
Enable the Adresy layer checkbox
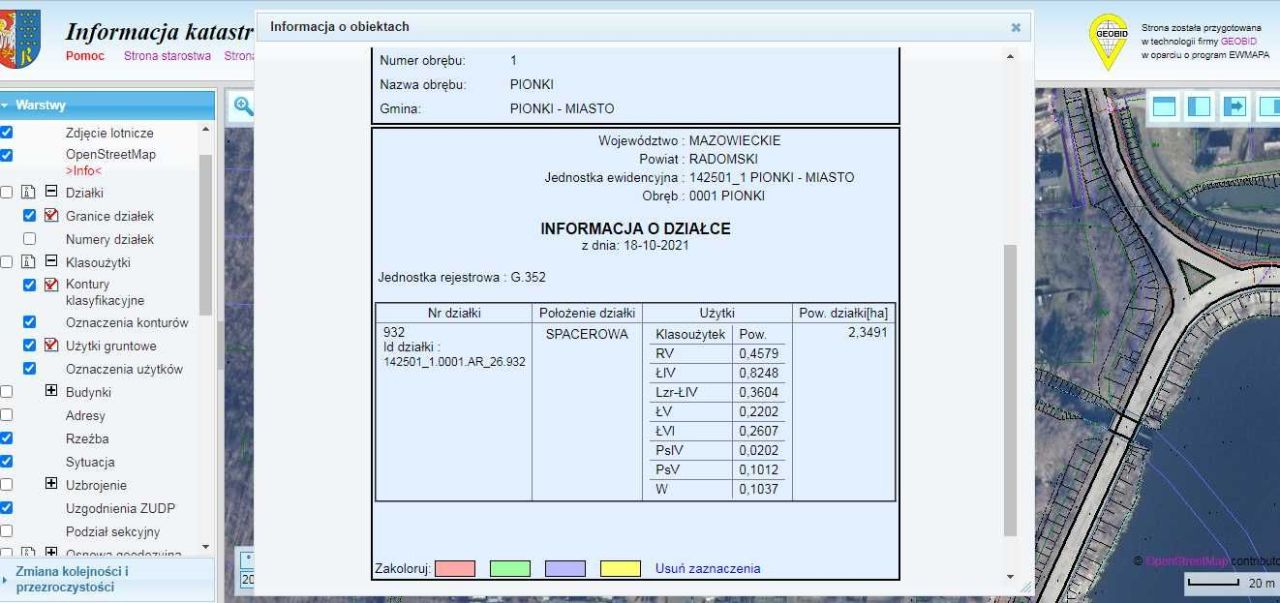pyautogui.click(x=6, y=415)
